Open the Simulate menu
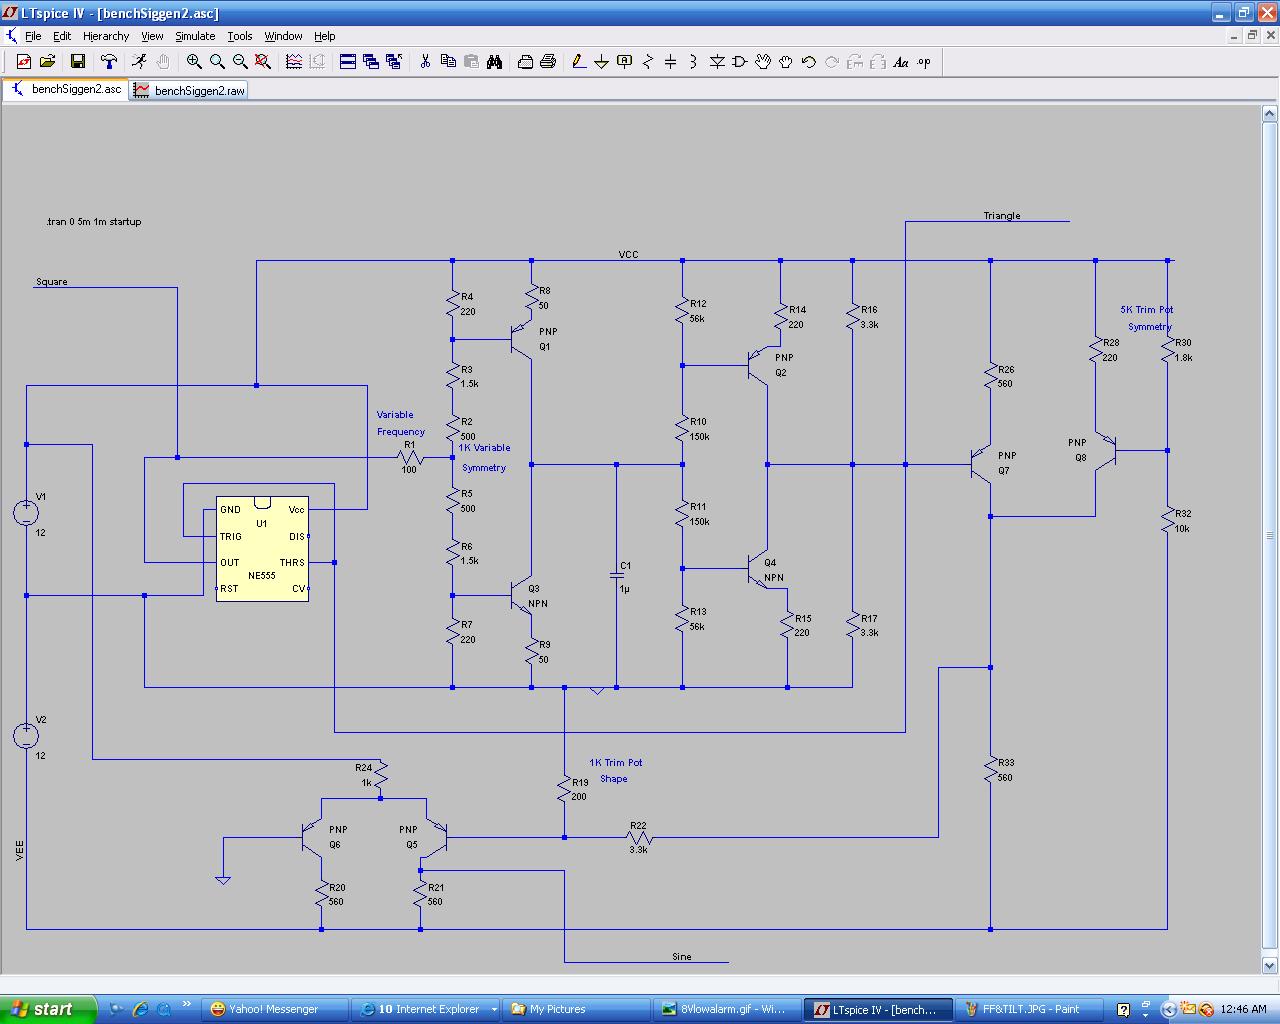The image size is (1280, 1024). point(195,36)
